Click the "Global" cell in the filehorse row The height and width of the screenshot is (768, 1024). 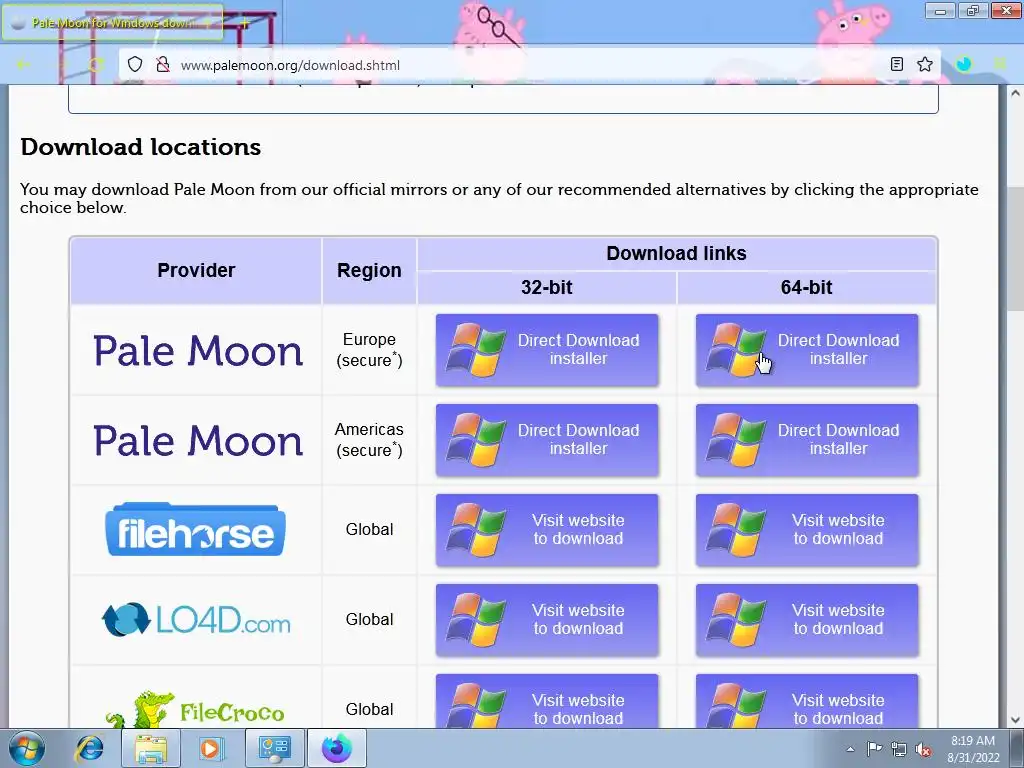(369, 530)
